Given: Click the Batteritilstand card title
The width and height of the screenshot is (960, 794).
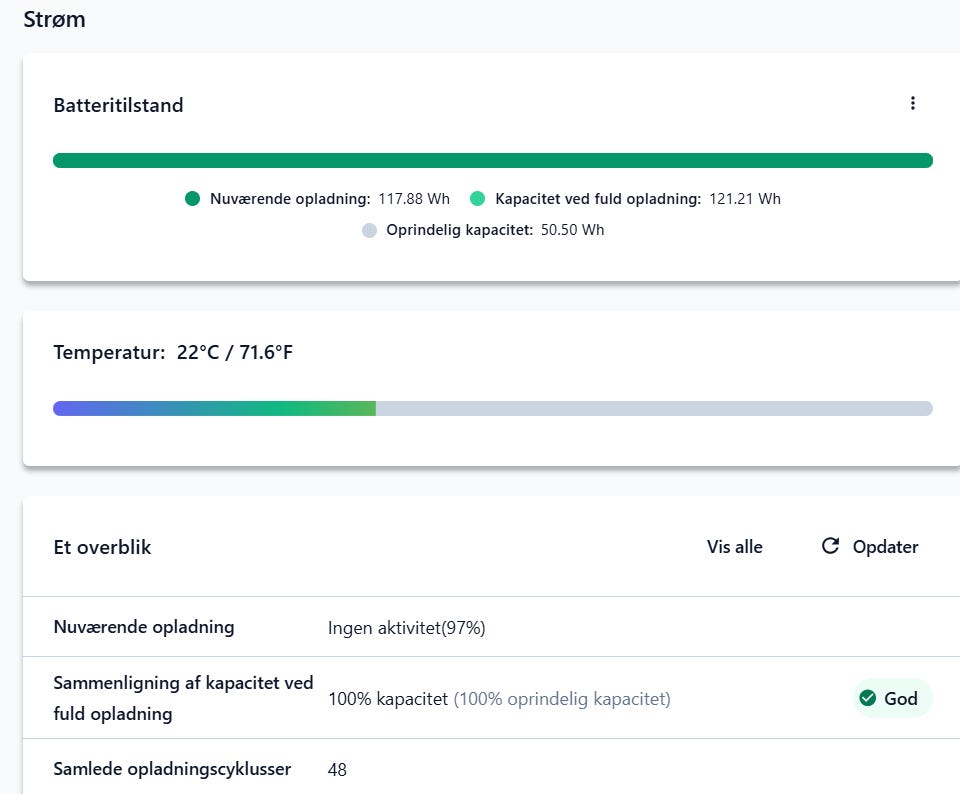Looking at the screenshot, I should 118,106.
